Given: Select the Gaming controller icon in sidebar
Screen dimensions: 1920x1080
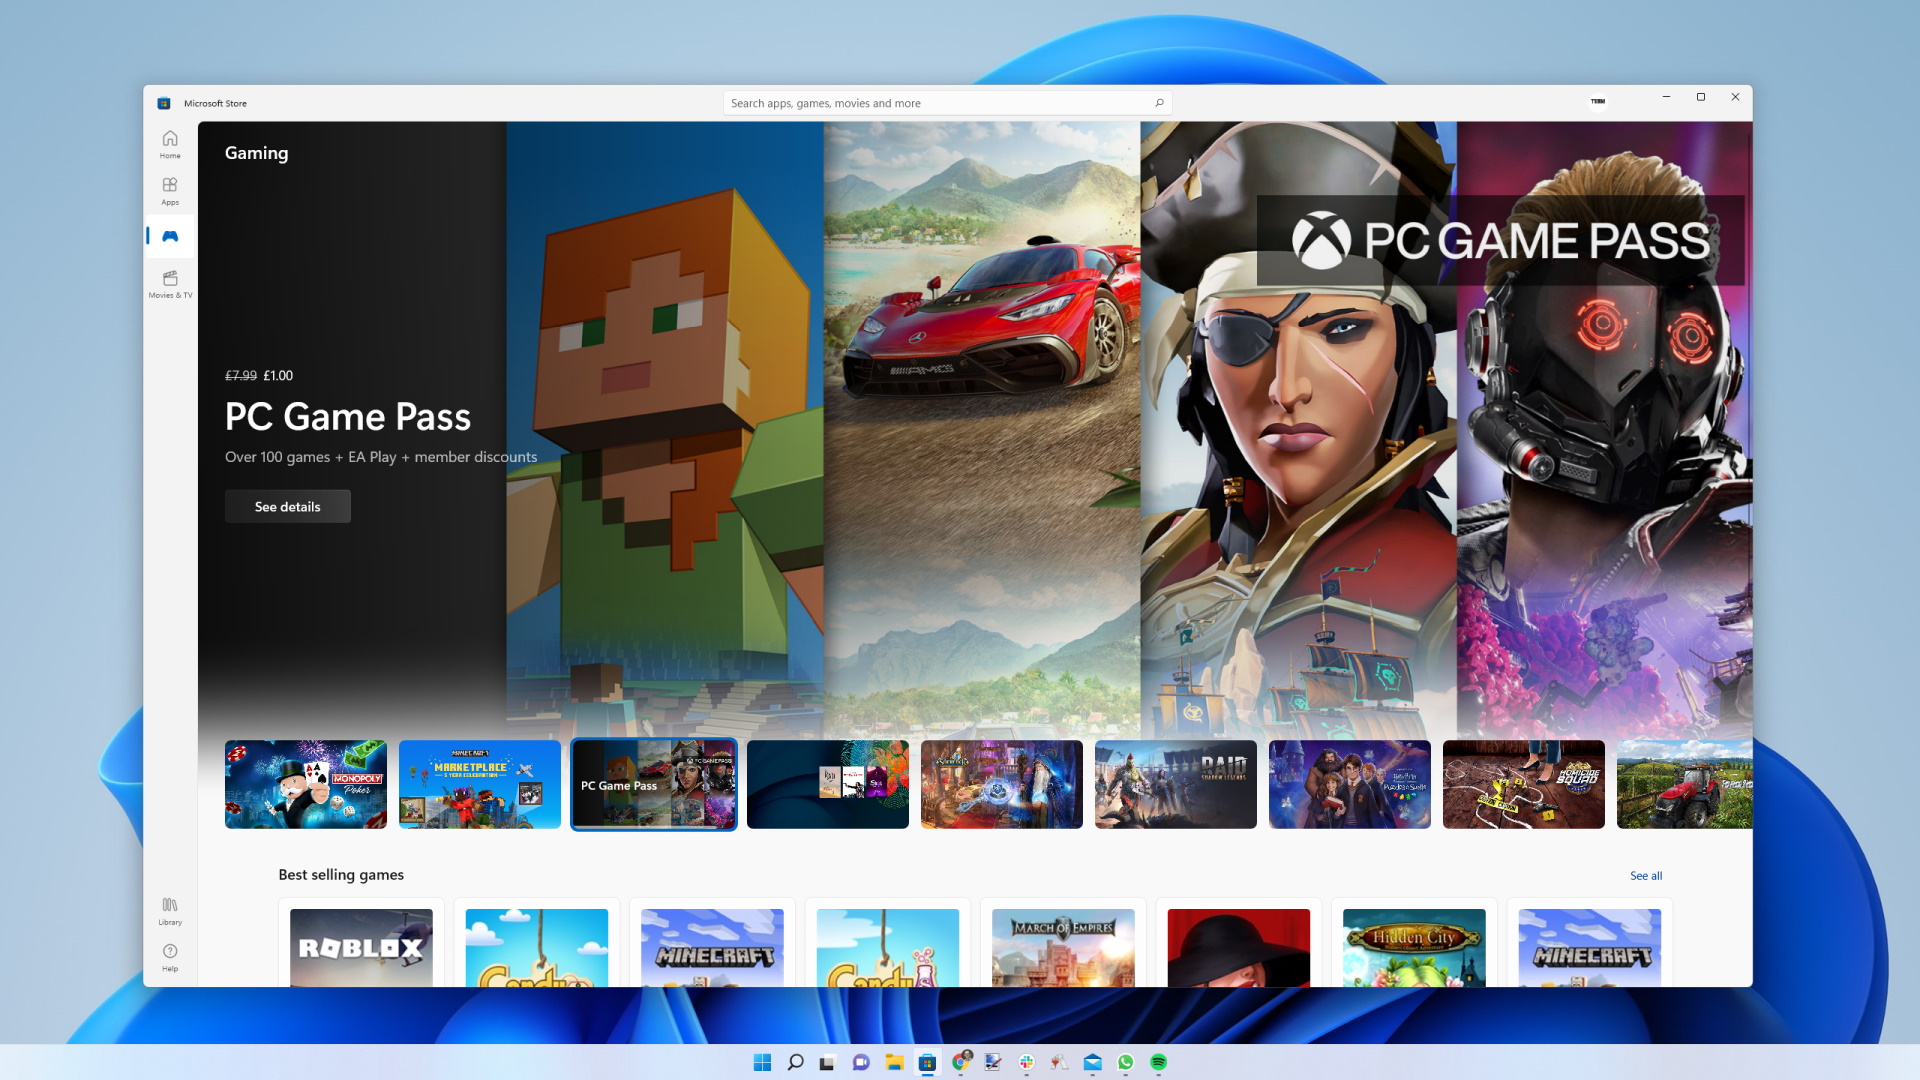Looking at the screenshot, I should tap(170, 237).
